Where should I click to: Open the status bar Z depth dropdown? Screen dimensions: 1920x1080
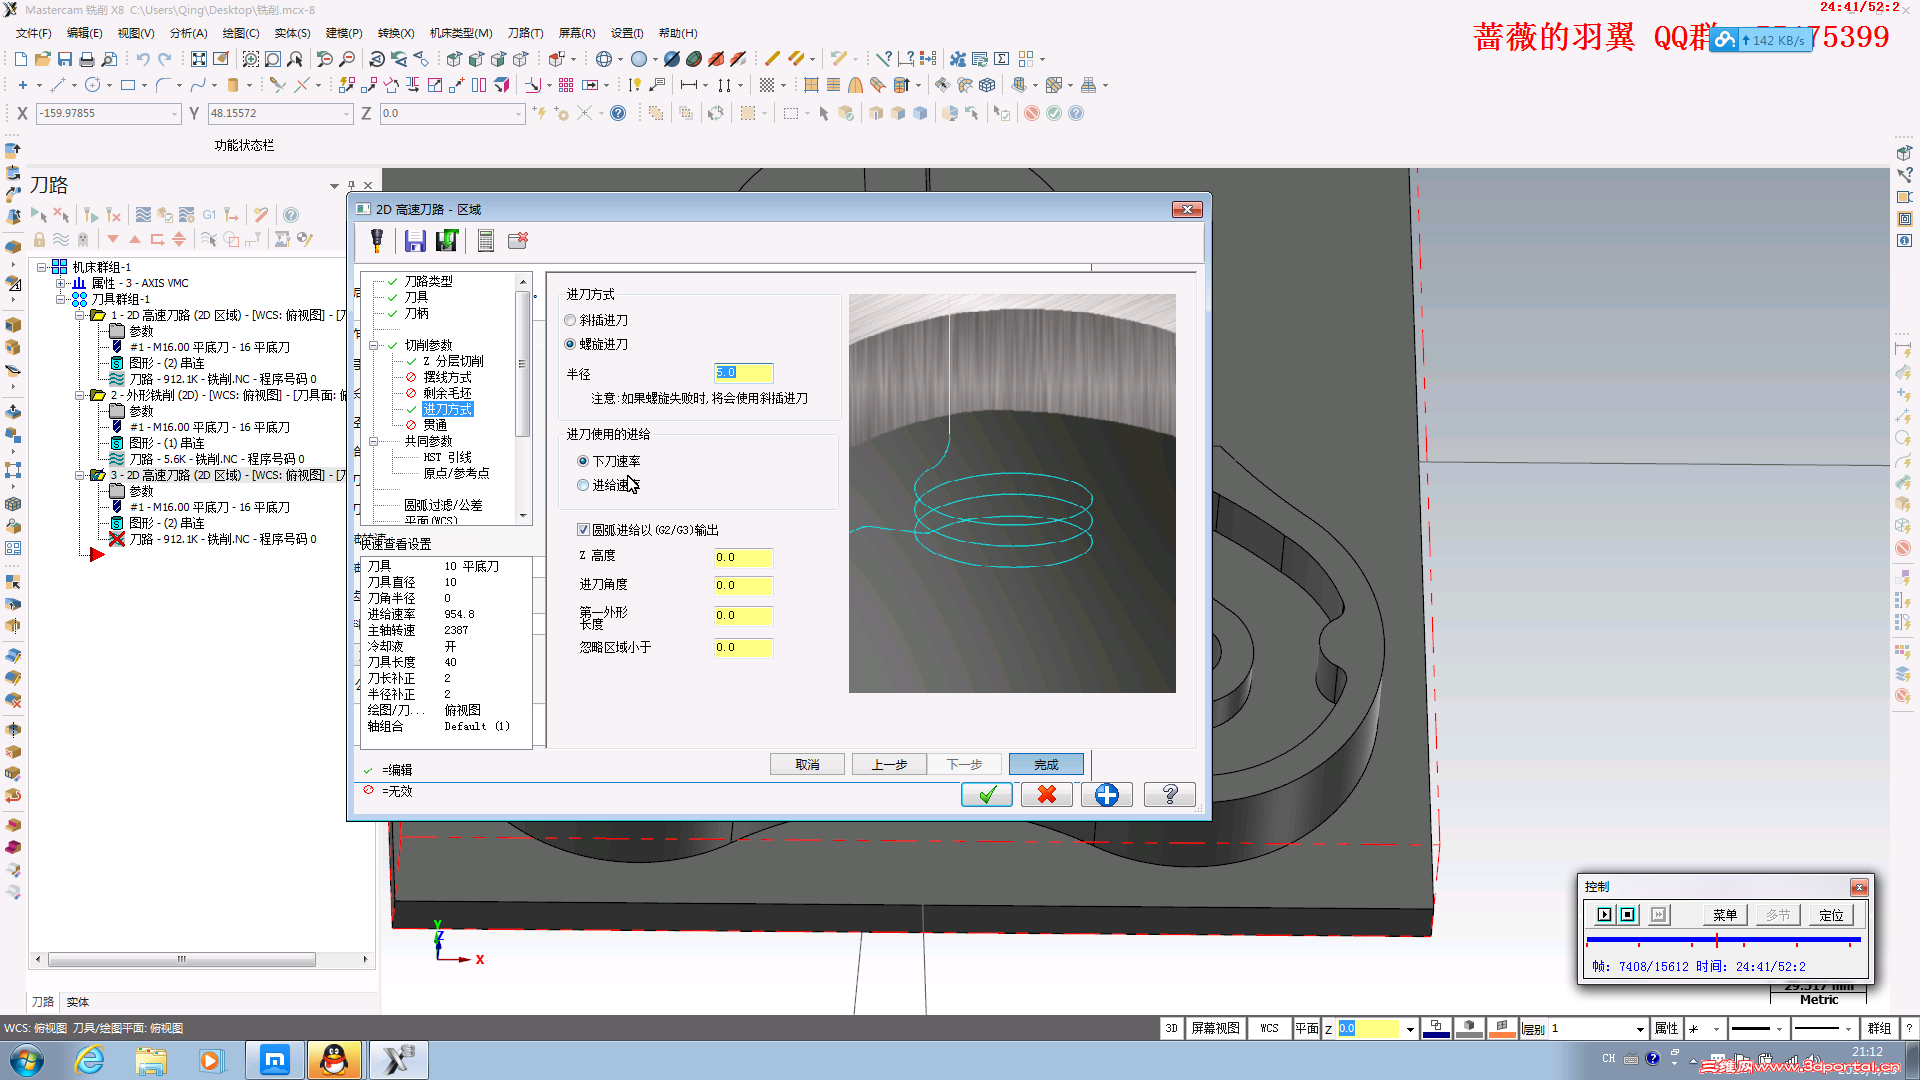[x=1410, y=1029]
